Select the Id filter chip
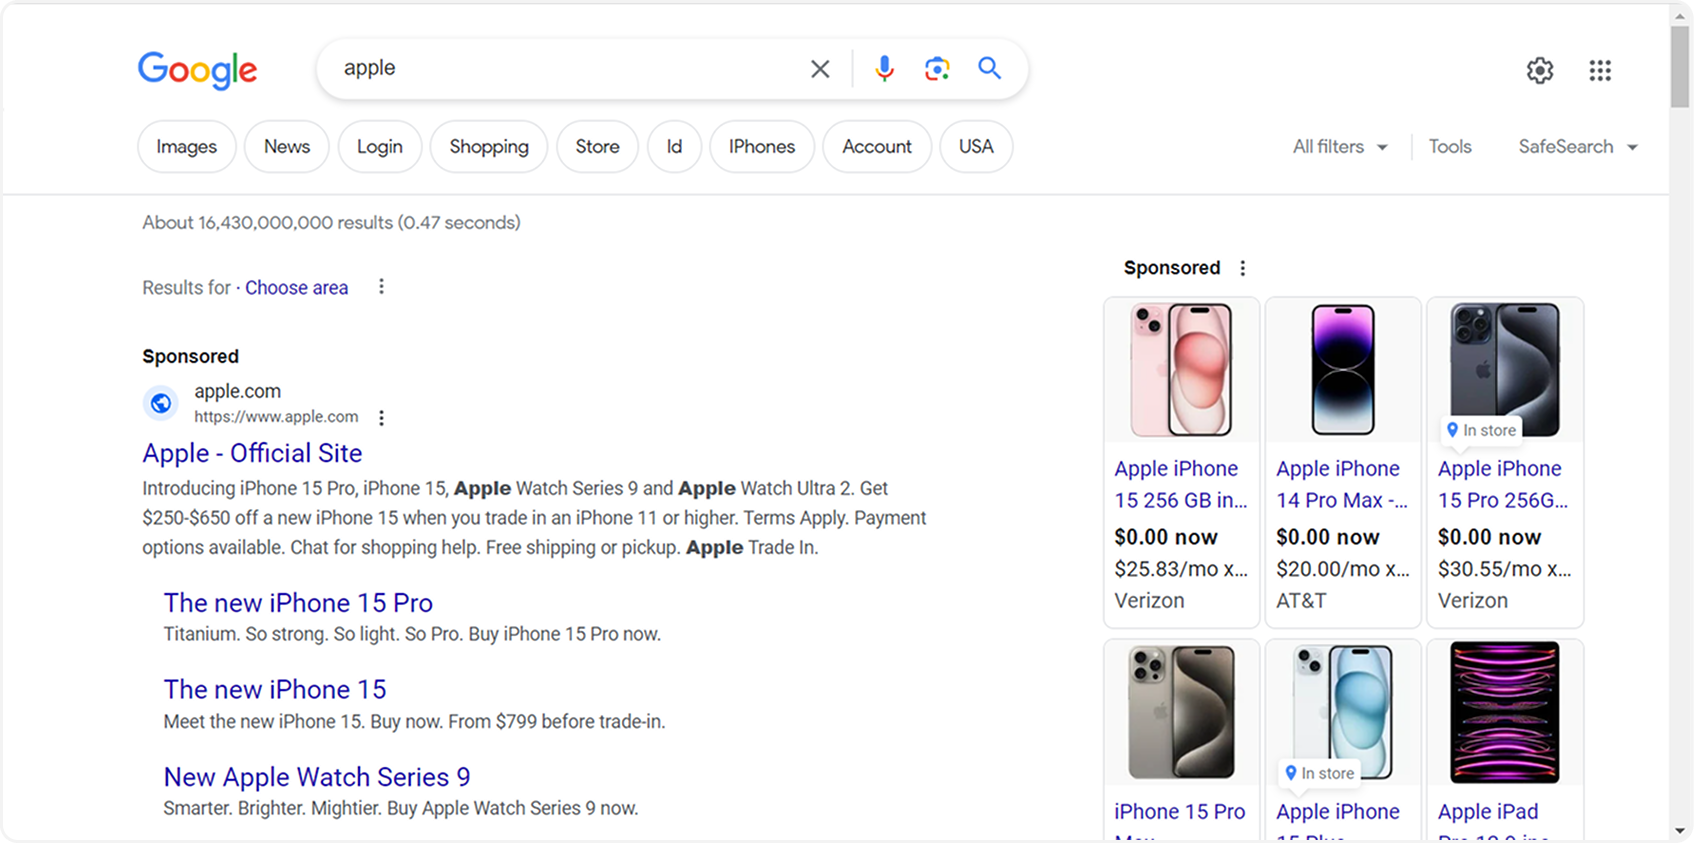The height and width of the screenshot is (843, 1694). [x=674, y=146]
